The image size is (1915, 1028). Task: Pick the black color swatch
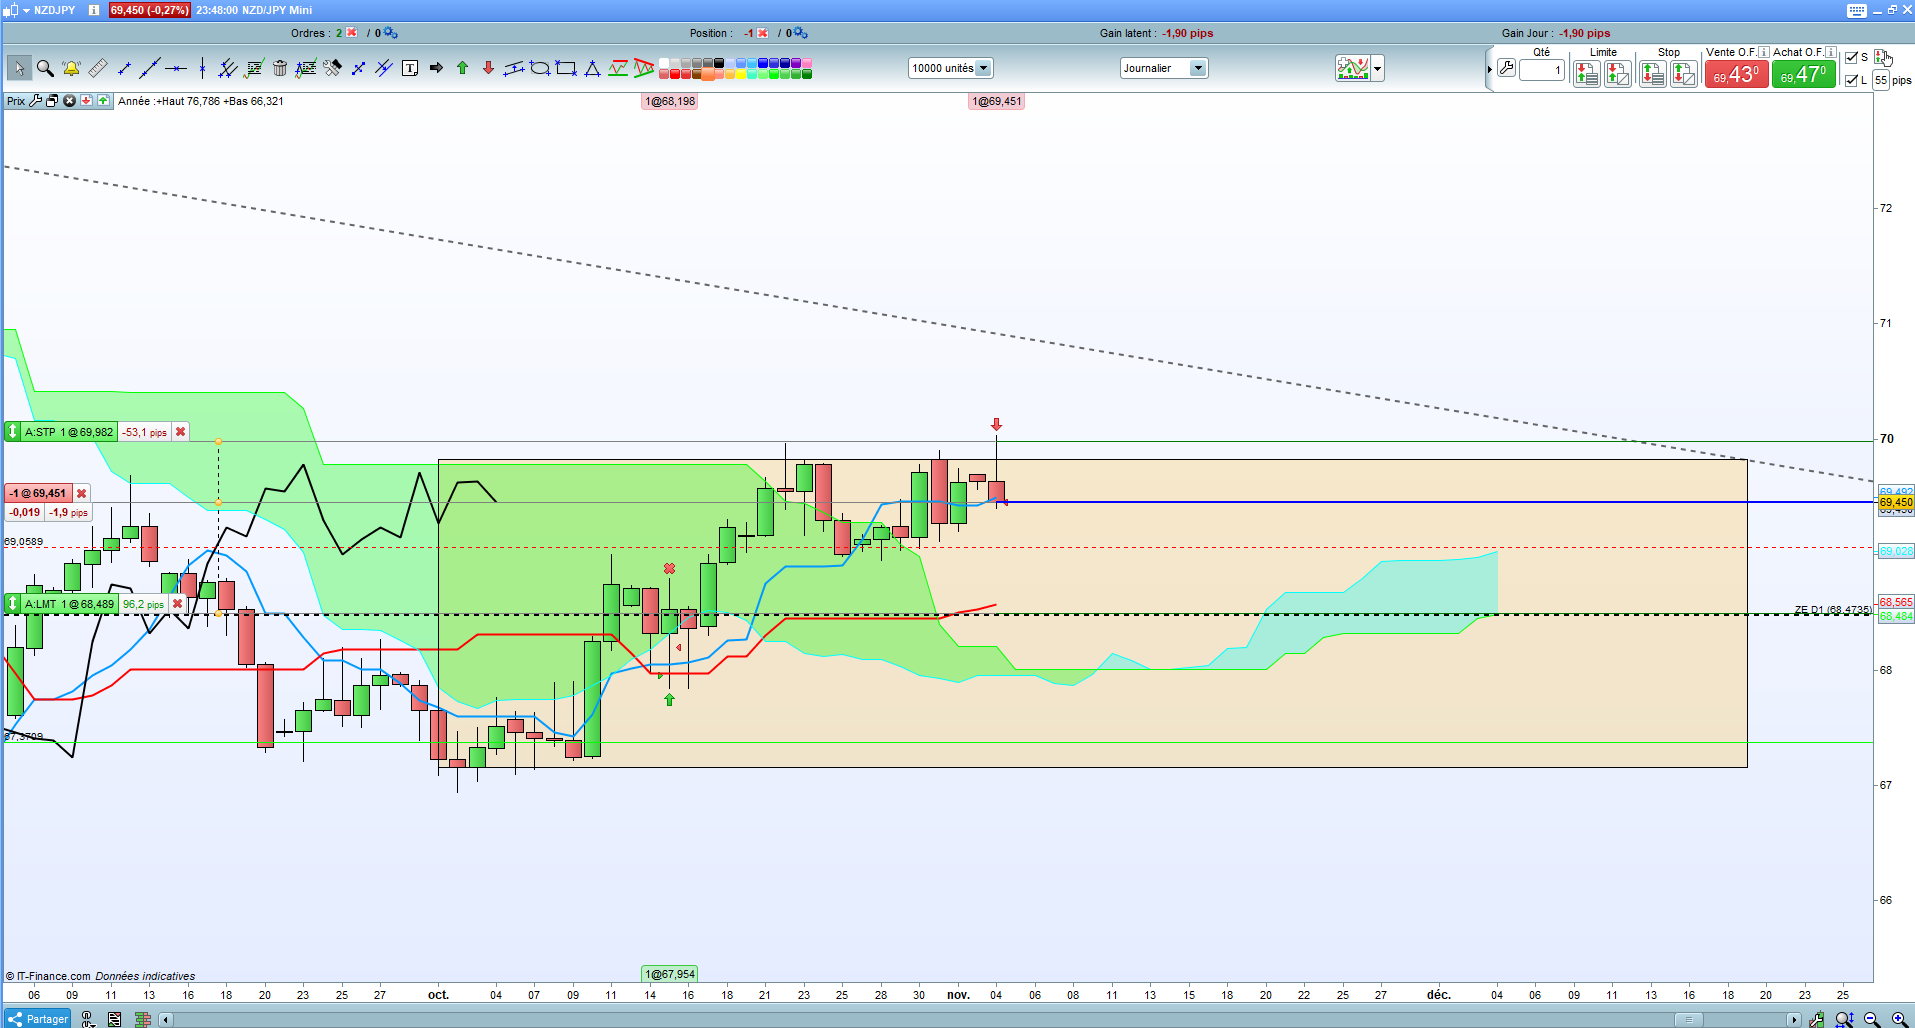coord(719,63)
